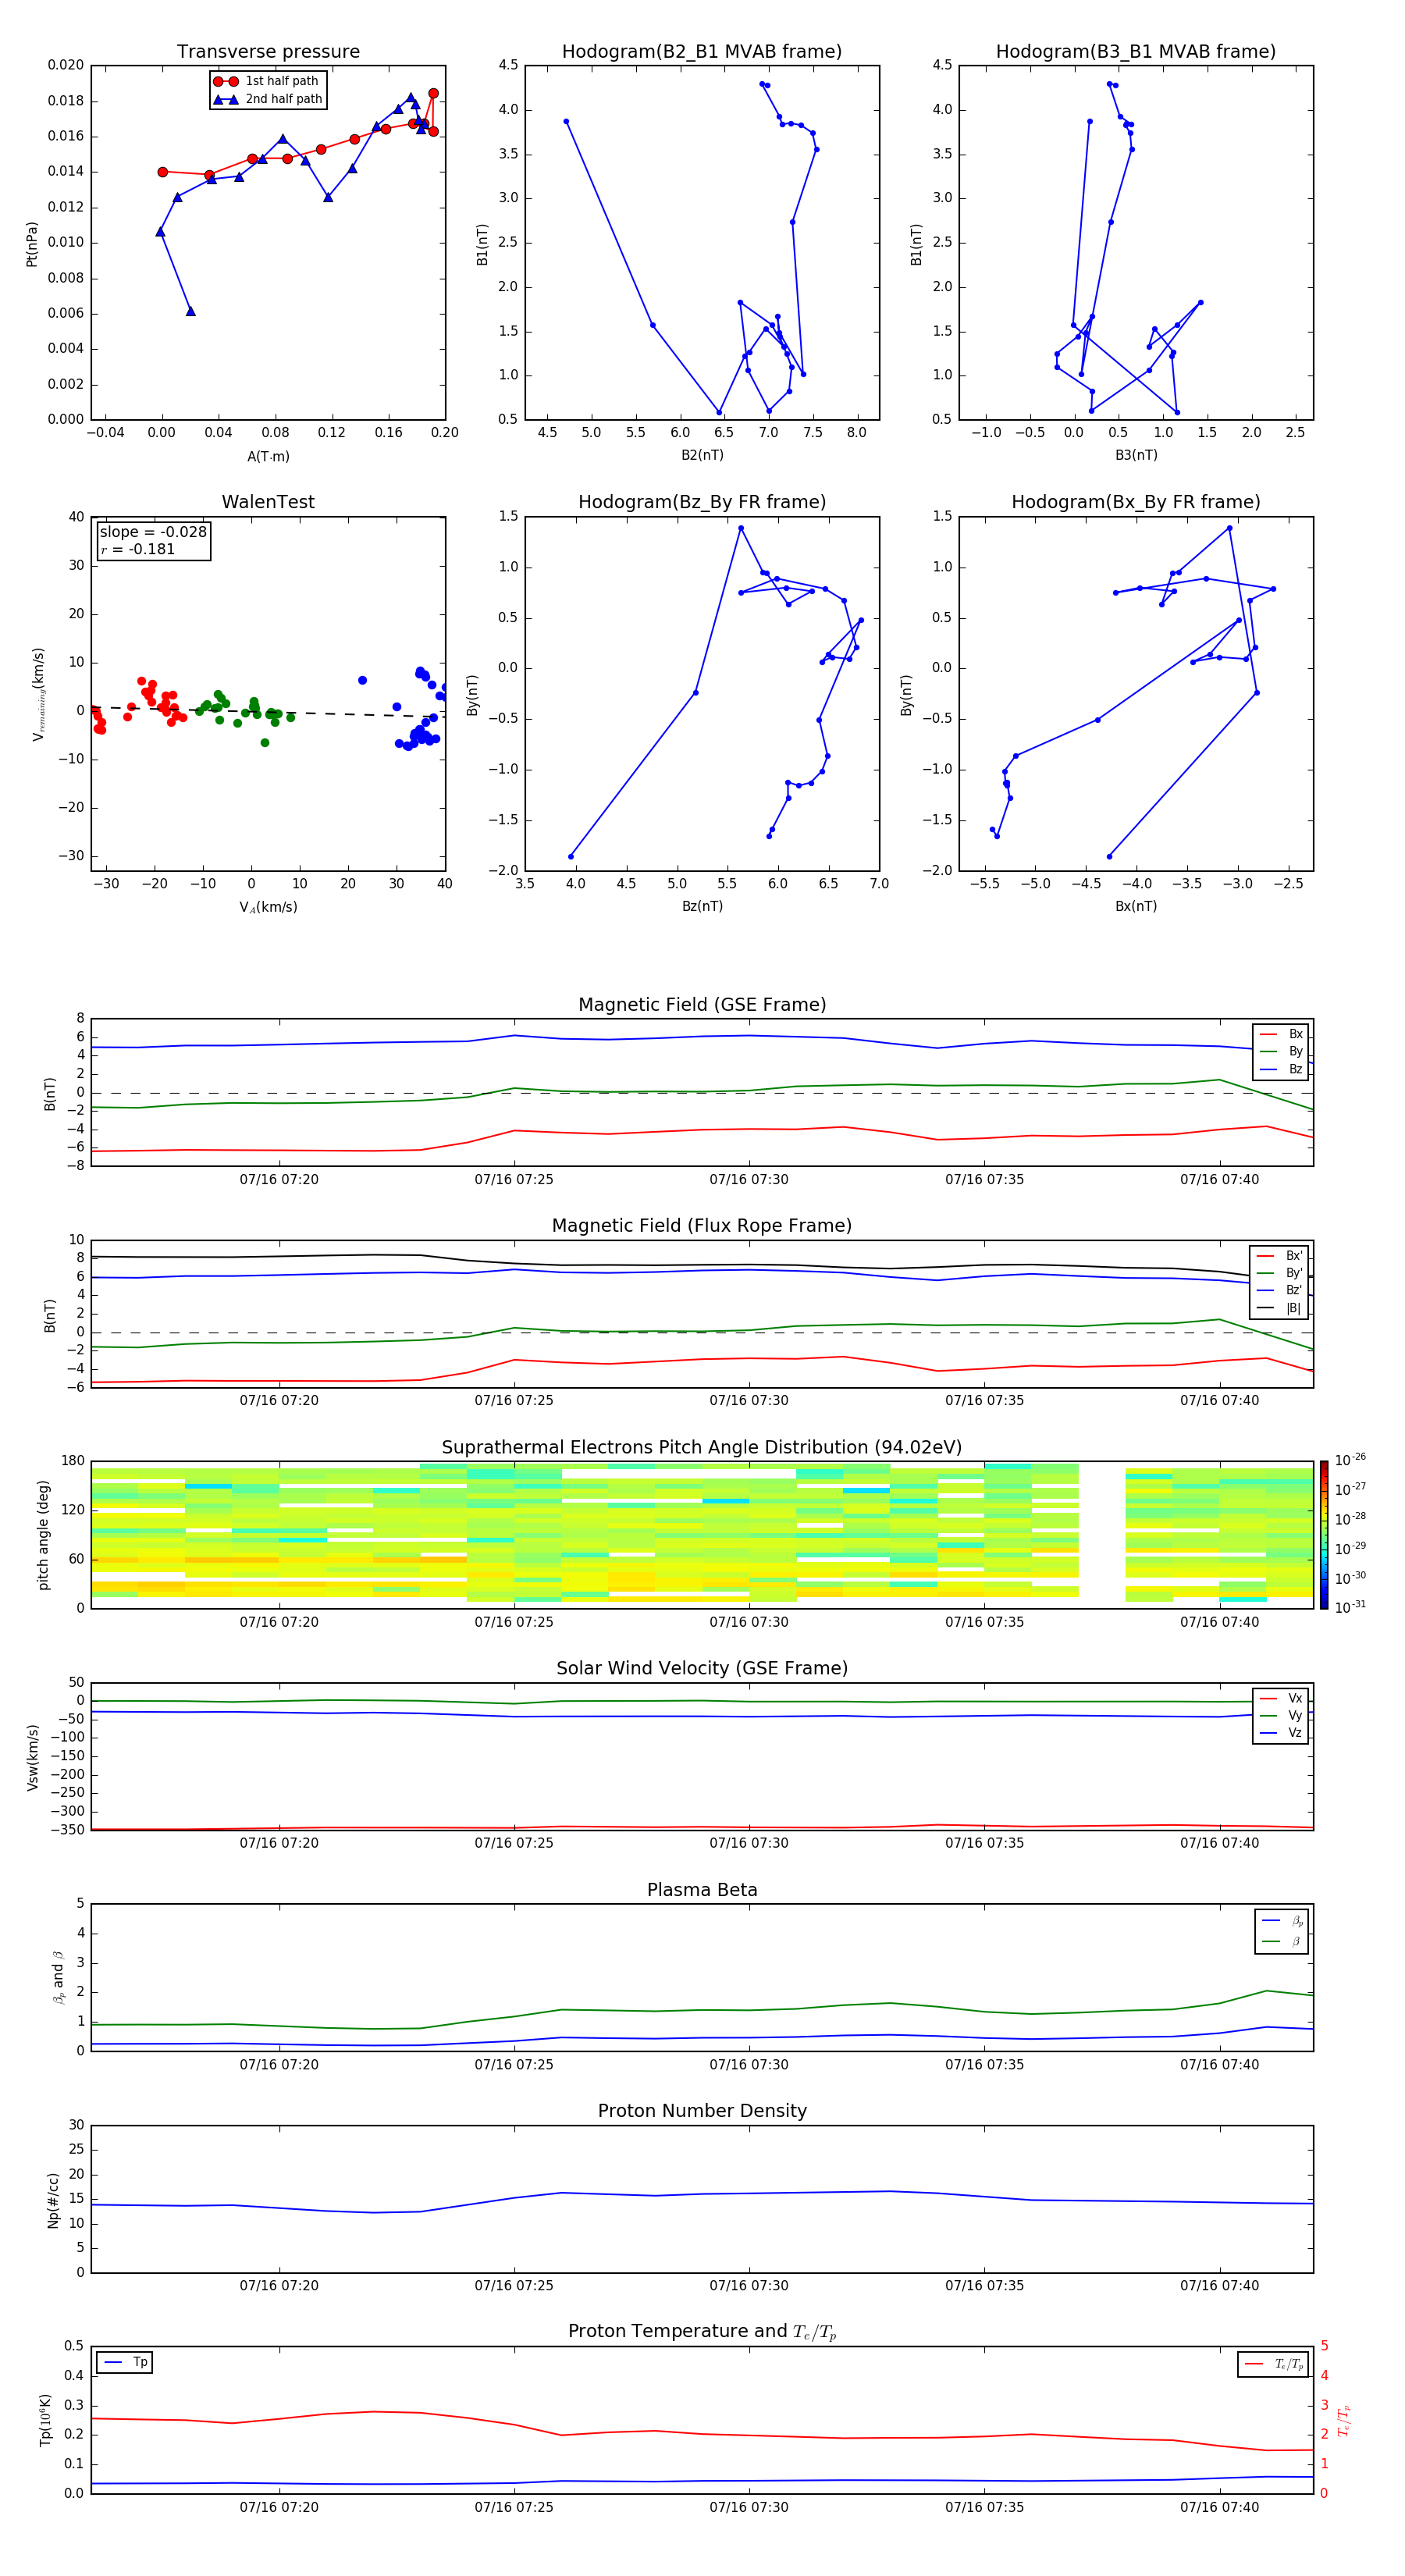Click the "WalenTest" plot title
The image size is (1405, 2576).
[268, 502]
